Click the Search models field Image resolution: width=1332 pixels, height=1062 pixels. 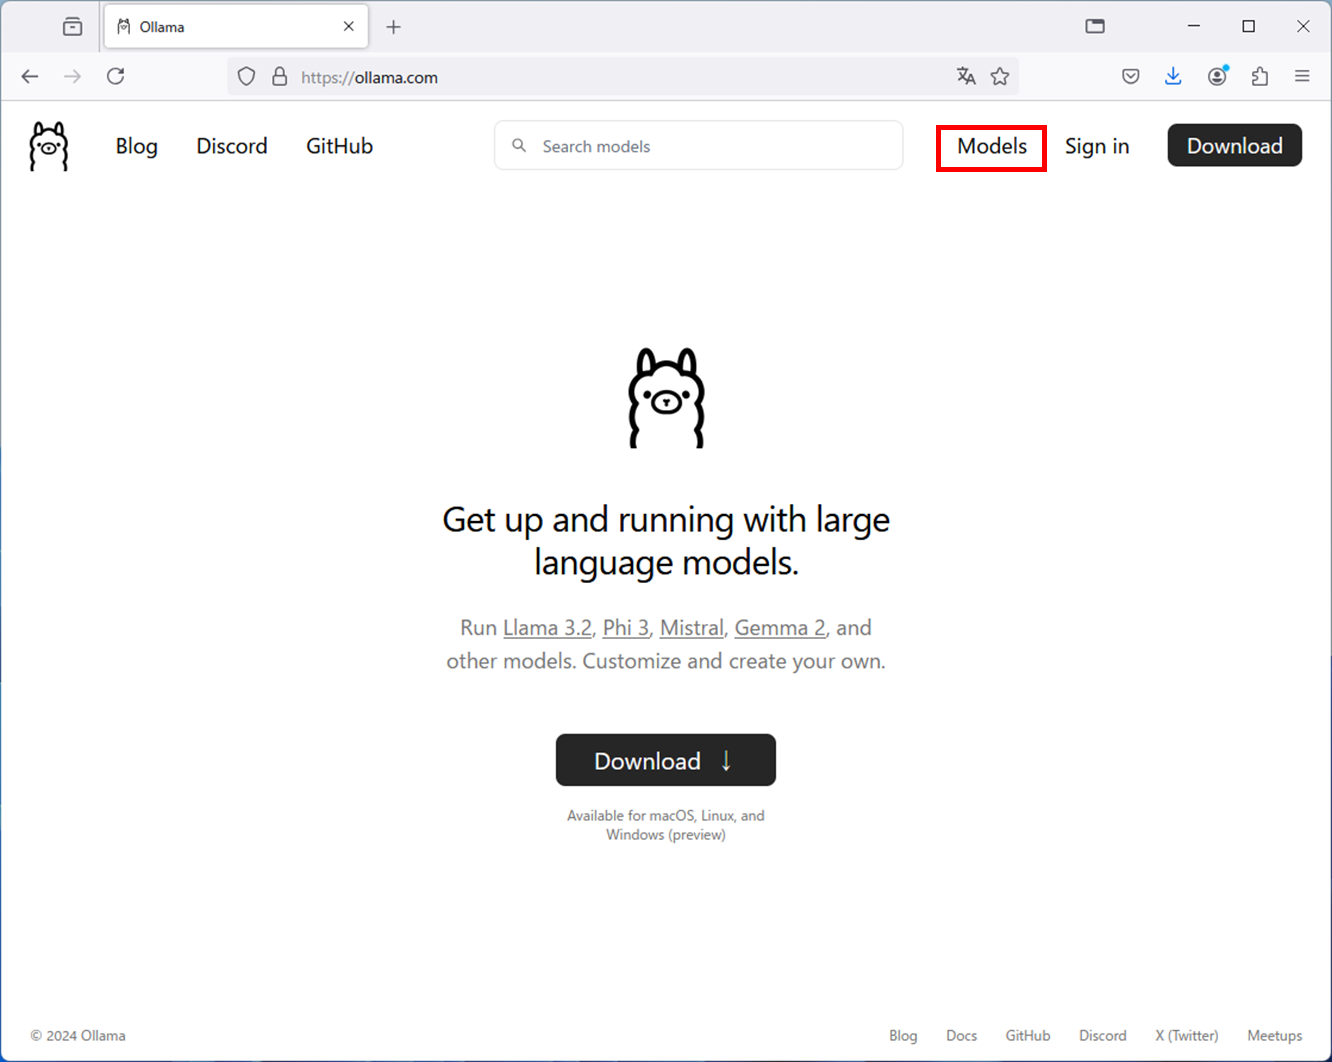tap(698, 145)
